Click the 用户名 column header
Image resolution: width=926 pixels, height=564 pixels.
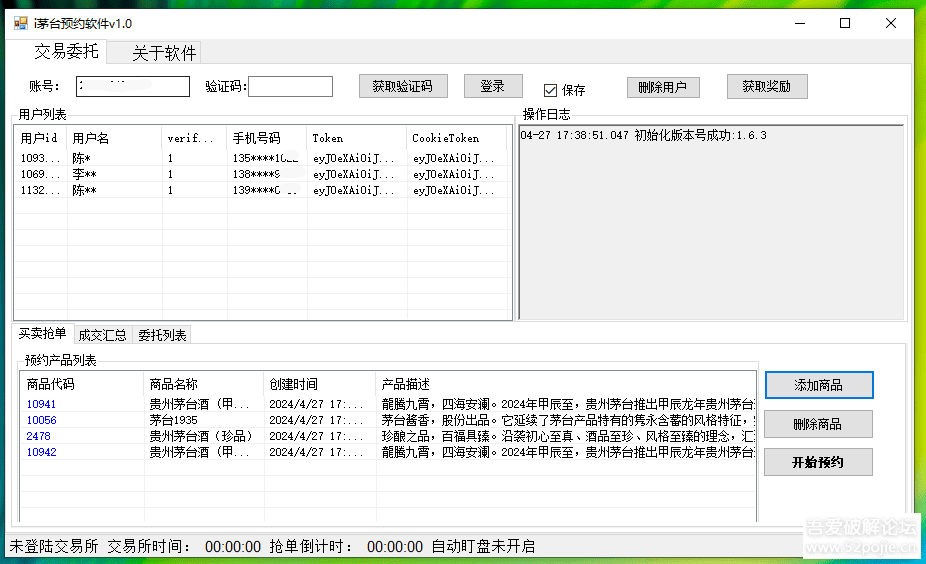pos(115,138)
